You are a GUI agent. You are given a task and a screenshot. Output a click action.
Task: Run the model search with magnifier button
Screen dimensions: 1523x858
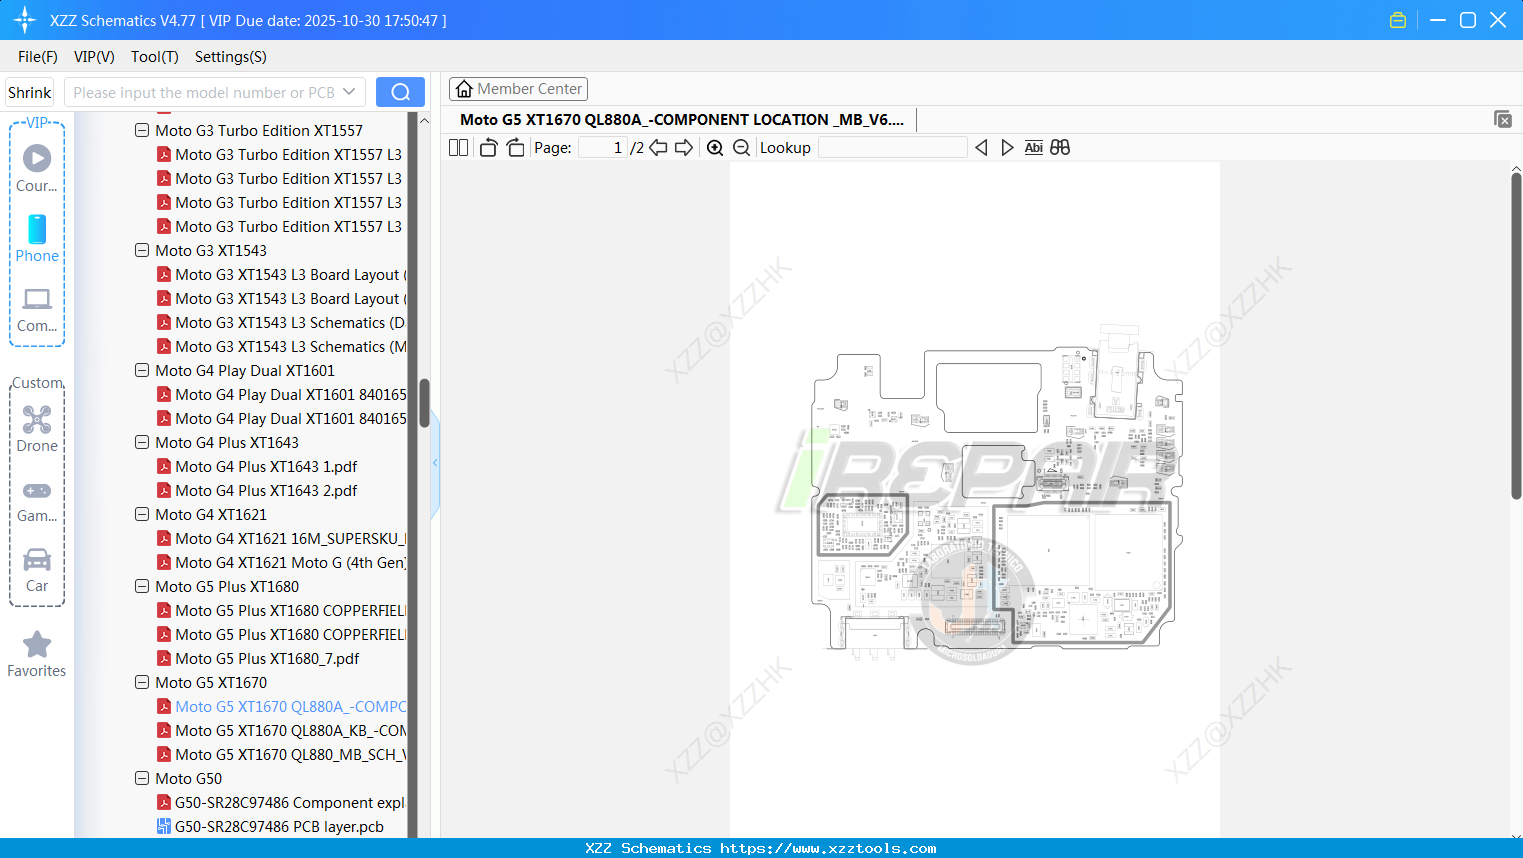(399, 91)
